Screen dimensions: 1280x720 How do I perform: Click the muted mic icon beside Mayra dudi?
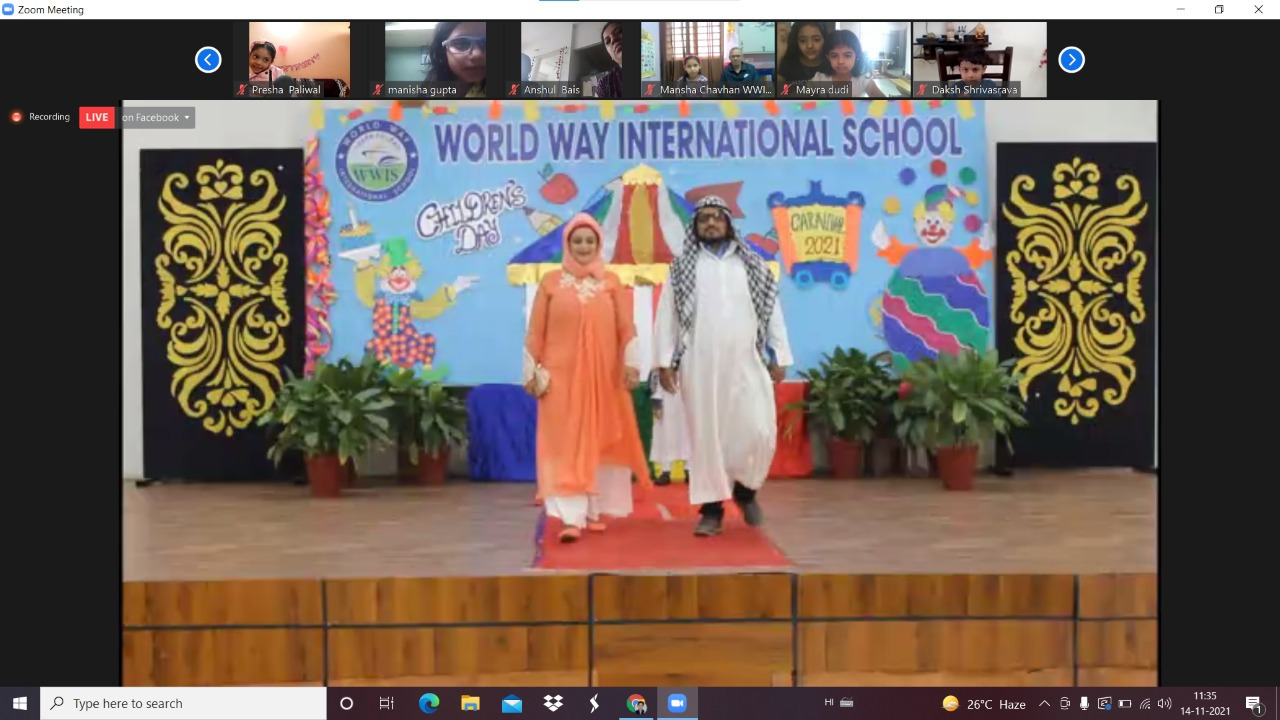click(x=786, y=90)
